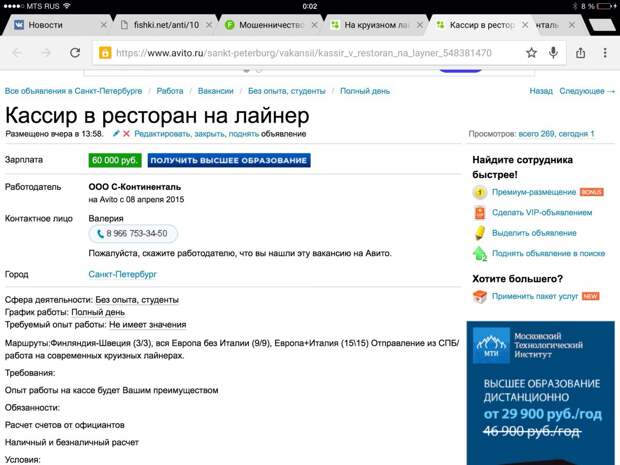Go forward with the browser forward arrow
Image resolution: width=620 pixels, height=465 pixels.
click(46, 53)
